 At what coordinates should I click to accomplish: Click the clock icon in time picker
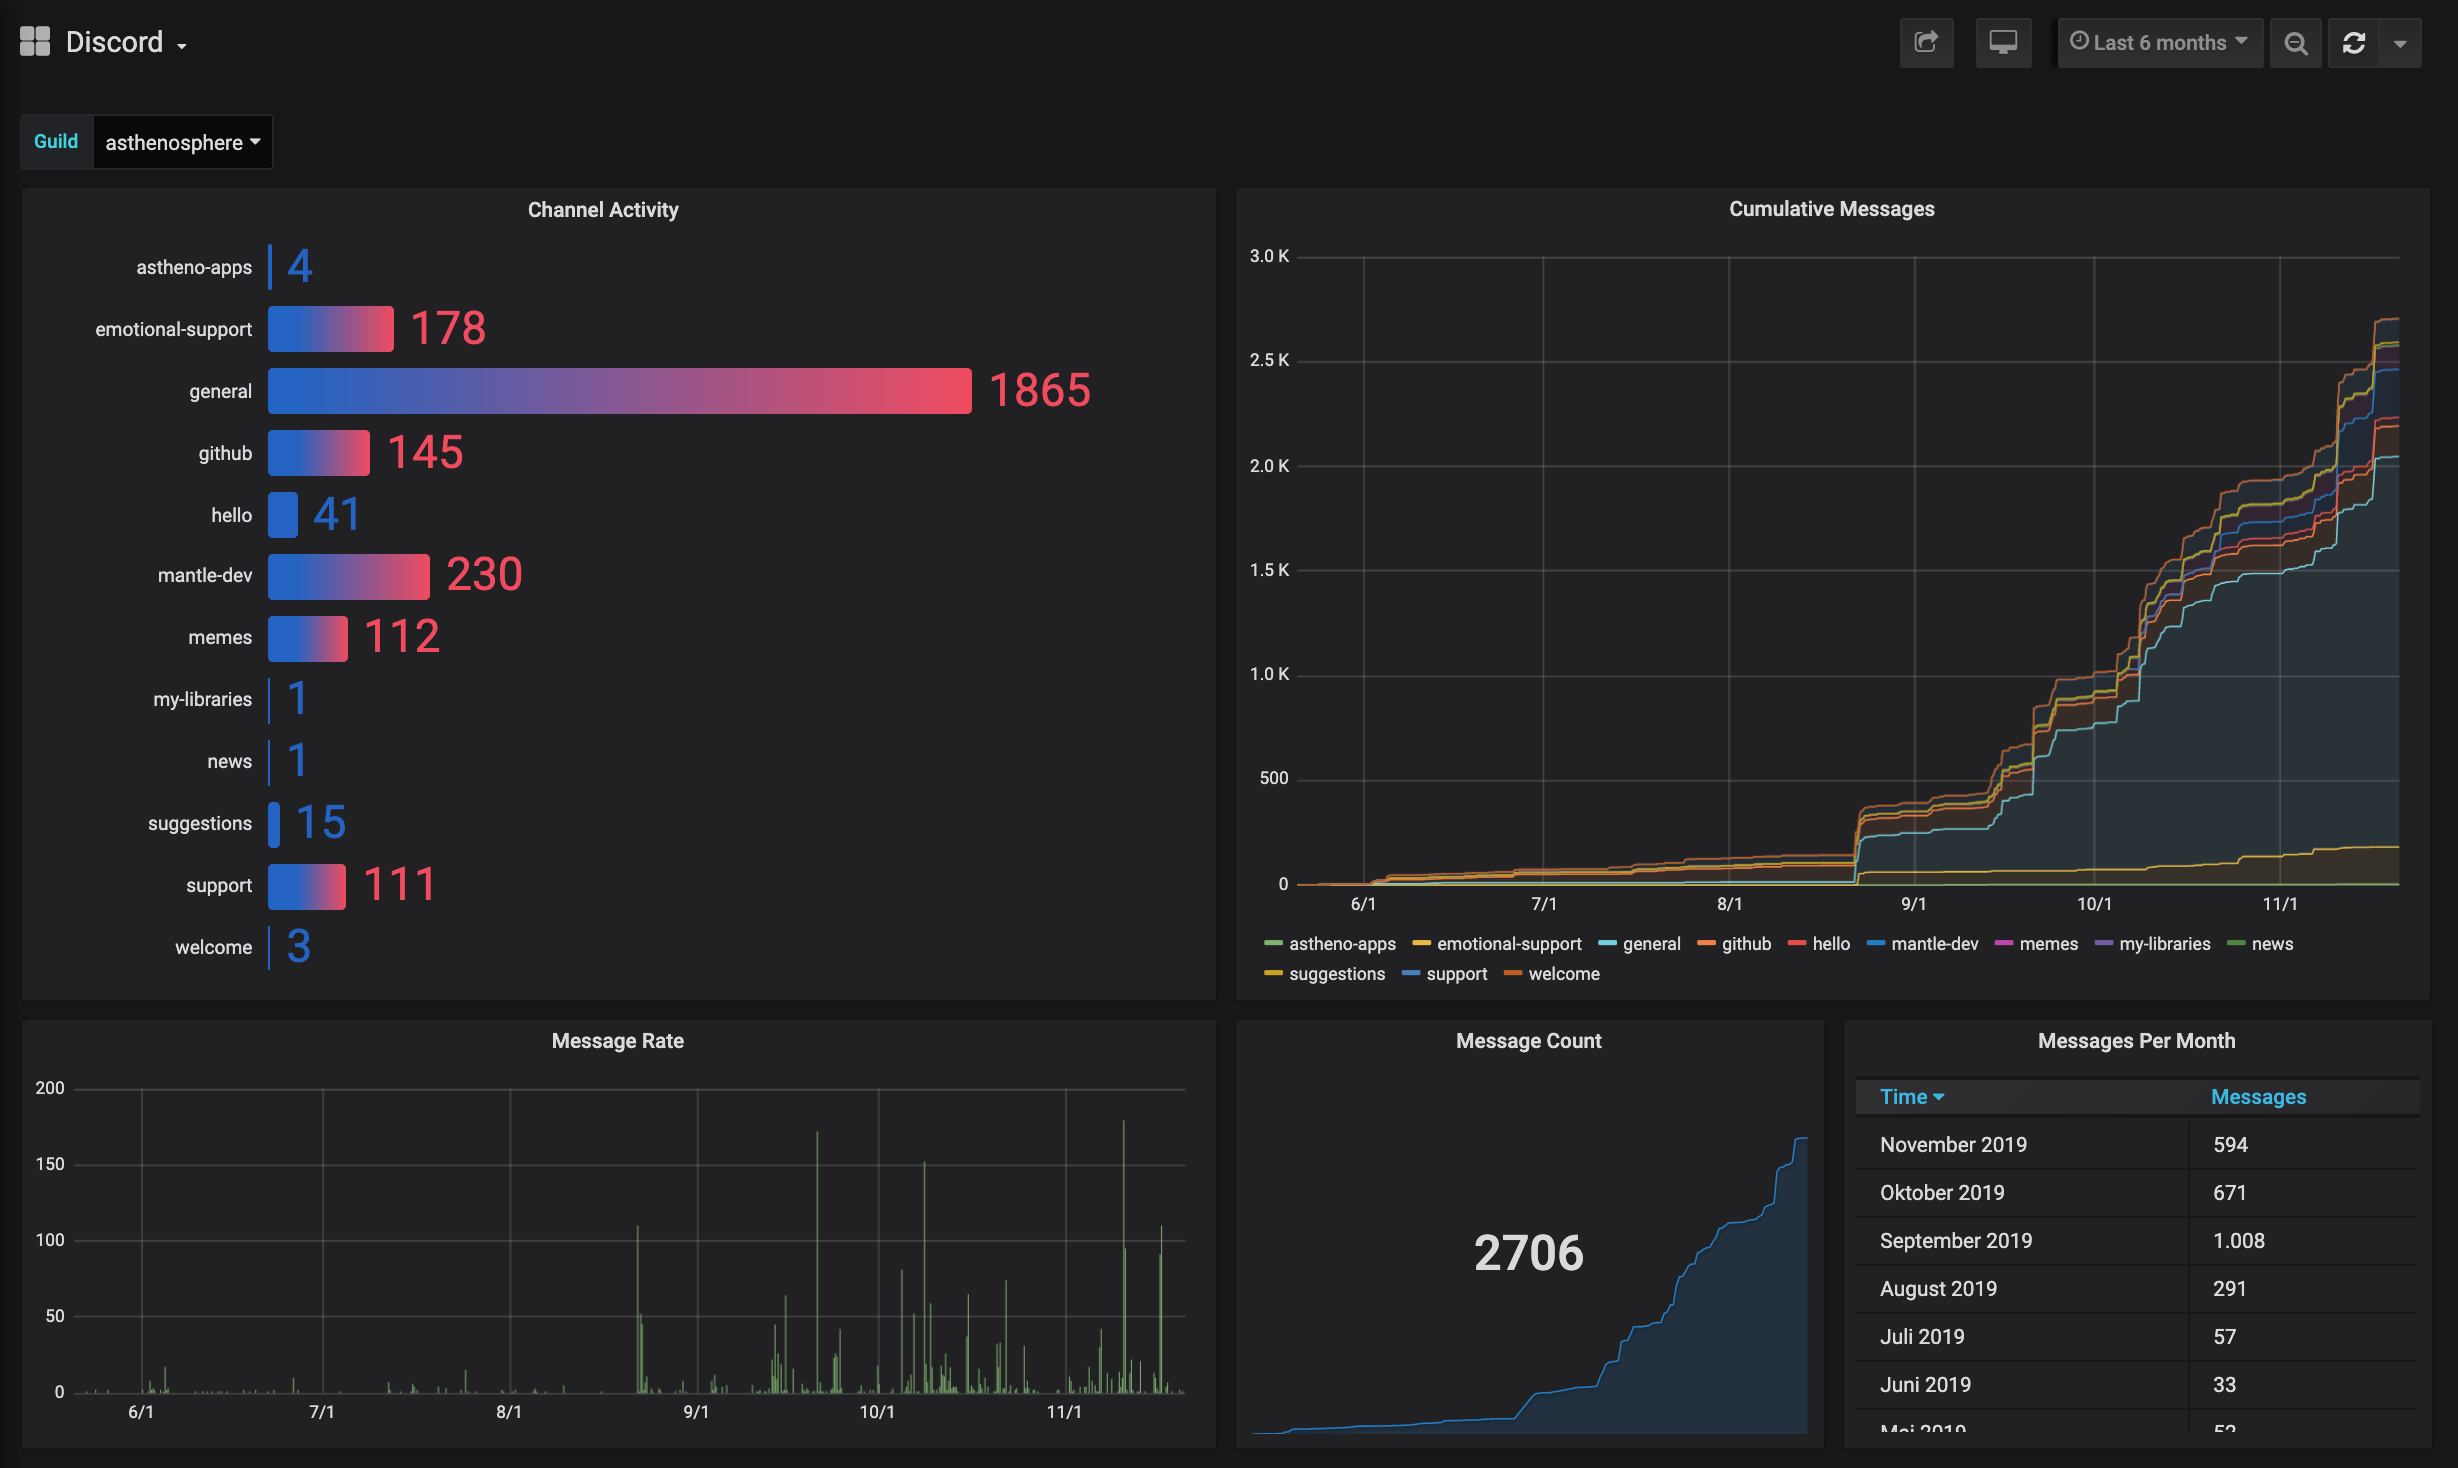click(x=2079, y=41)
